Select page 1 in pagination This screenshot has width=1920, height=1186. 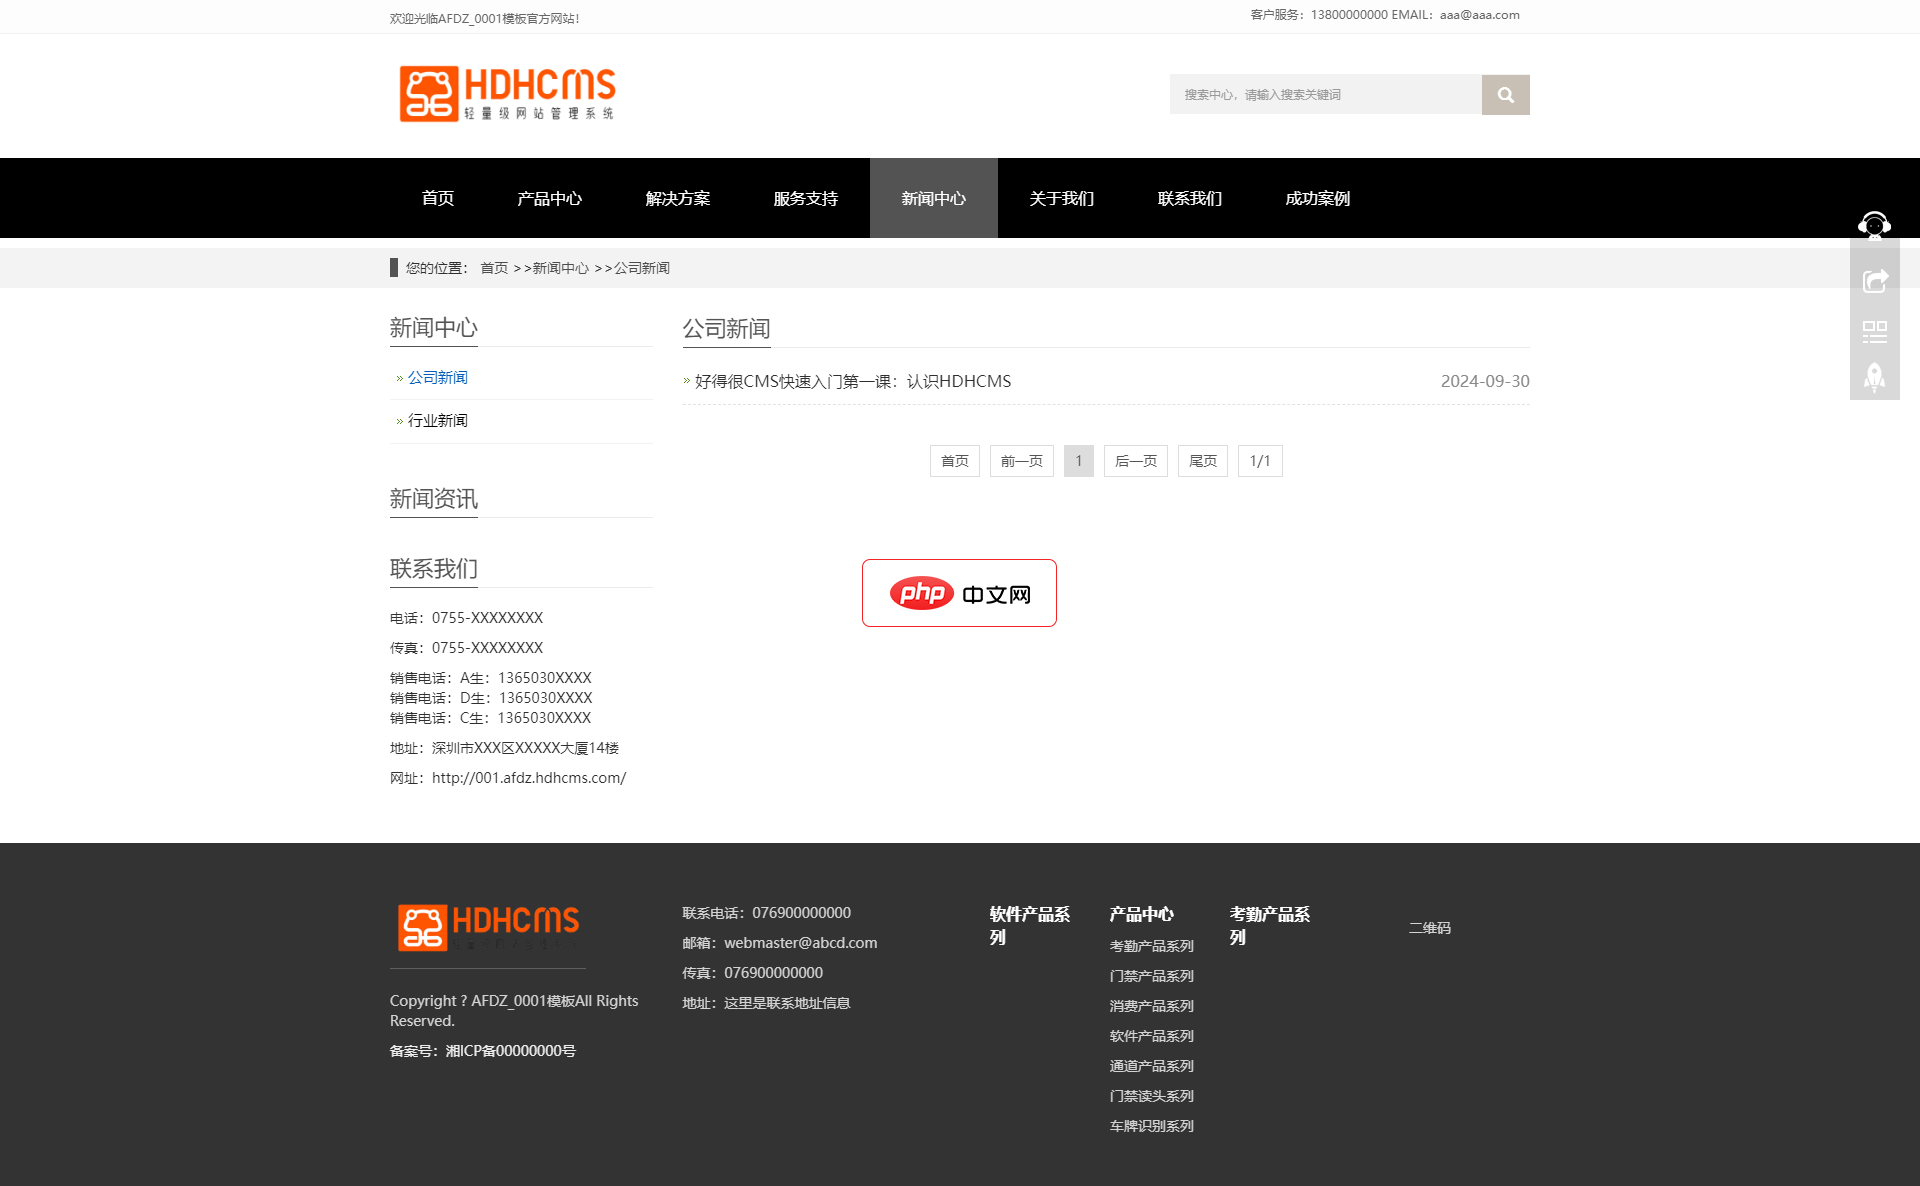pos(1078,460)
